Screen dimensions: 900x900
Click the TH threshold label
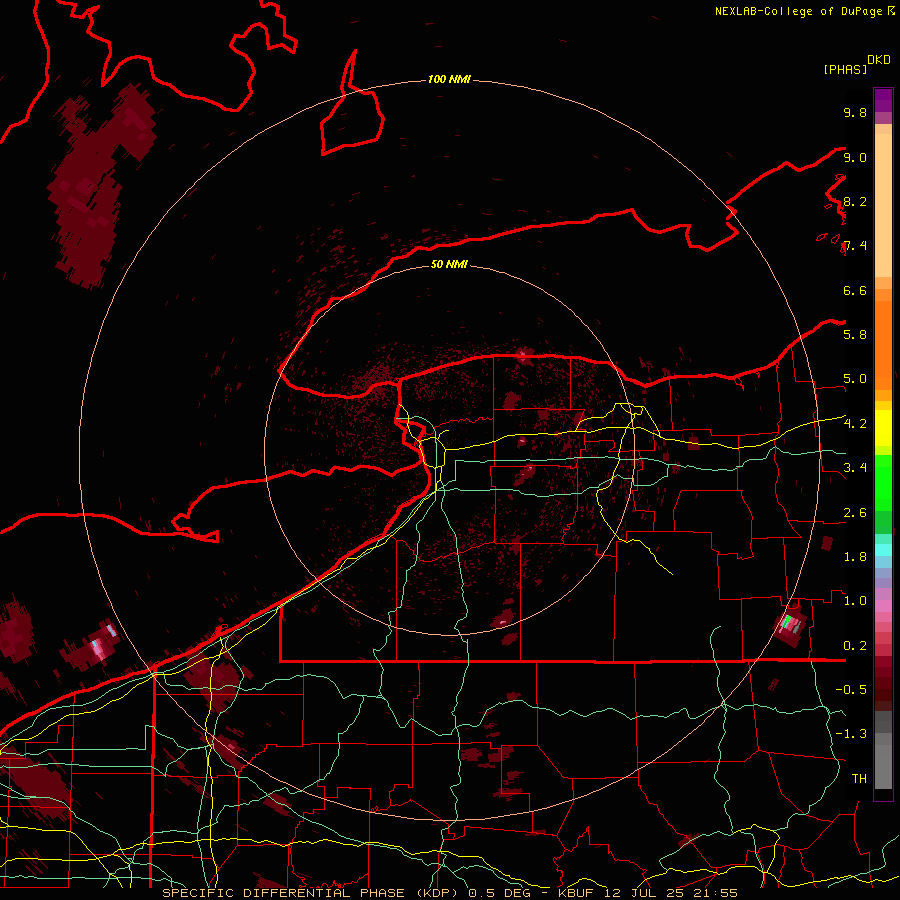pos(859,779)
